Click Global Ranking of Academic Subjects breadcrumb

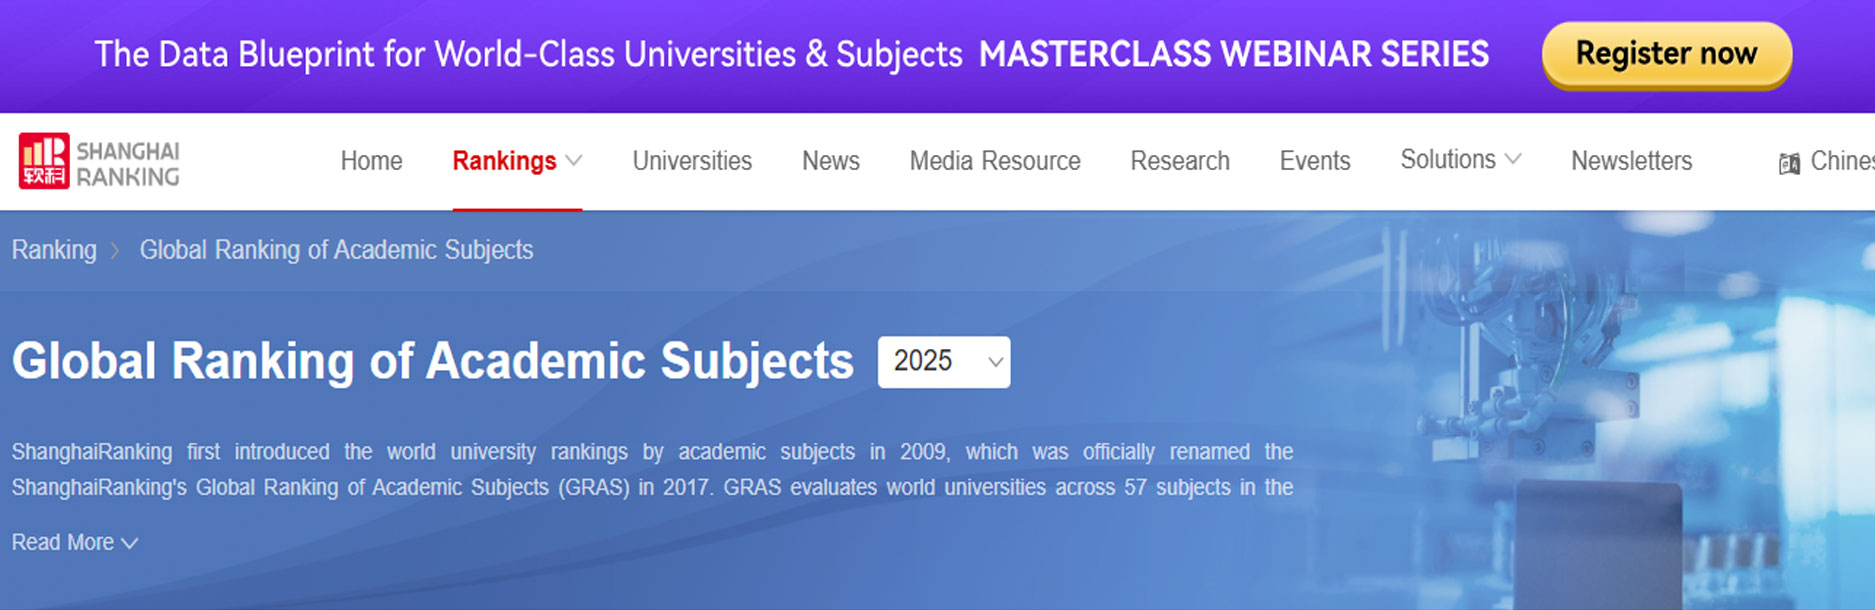pos(336,250)
